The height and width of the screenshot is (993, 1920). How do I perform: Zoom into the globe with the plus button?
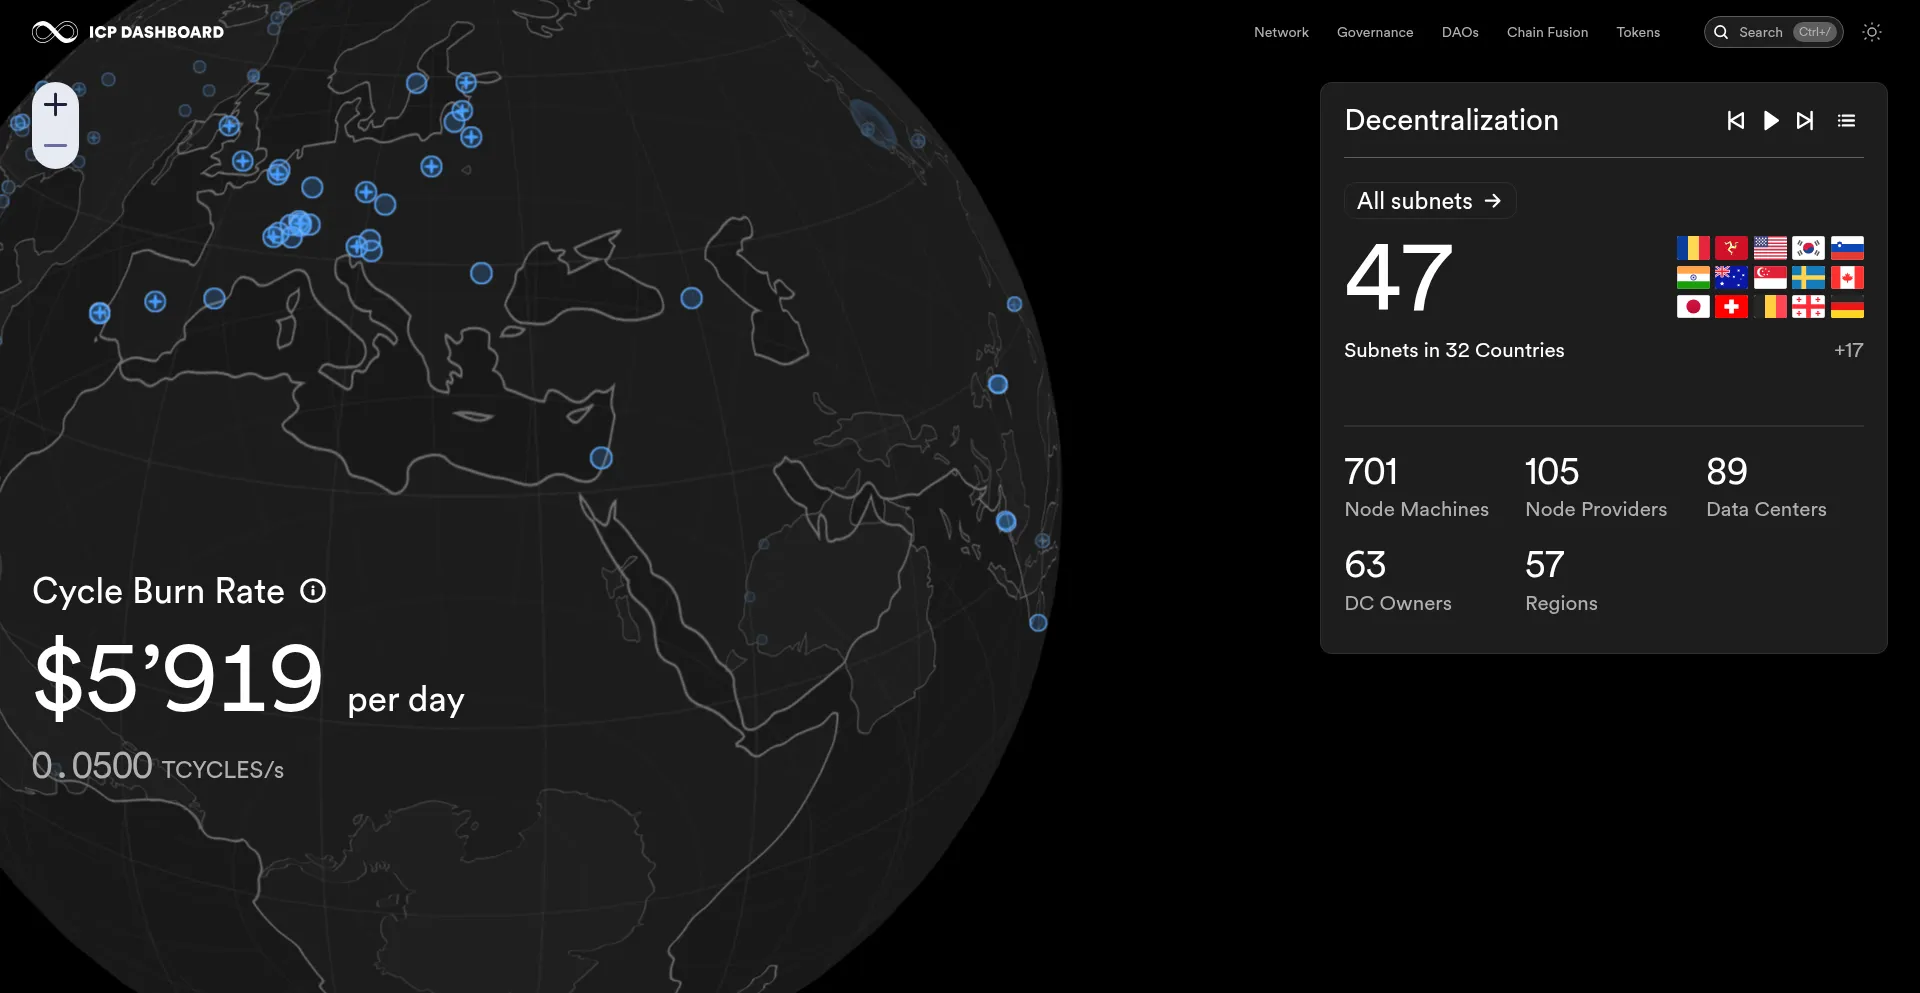click(55, 104)
